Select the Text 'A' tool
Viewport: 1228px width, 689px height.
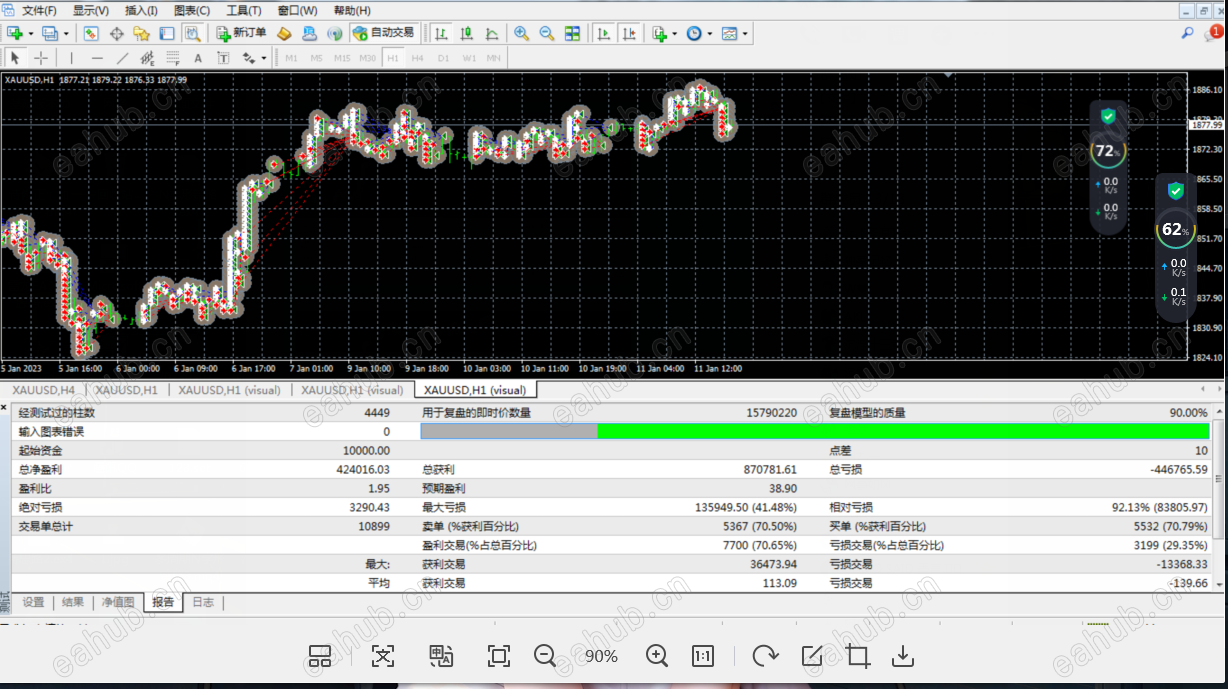pos(198,58)
